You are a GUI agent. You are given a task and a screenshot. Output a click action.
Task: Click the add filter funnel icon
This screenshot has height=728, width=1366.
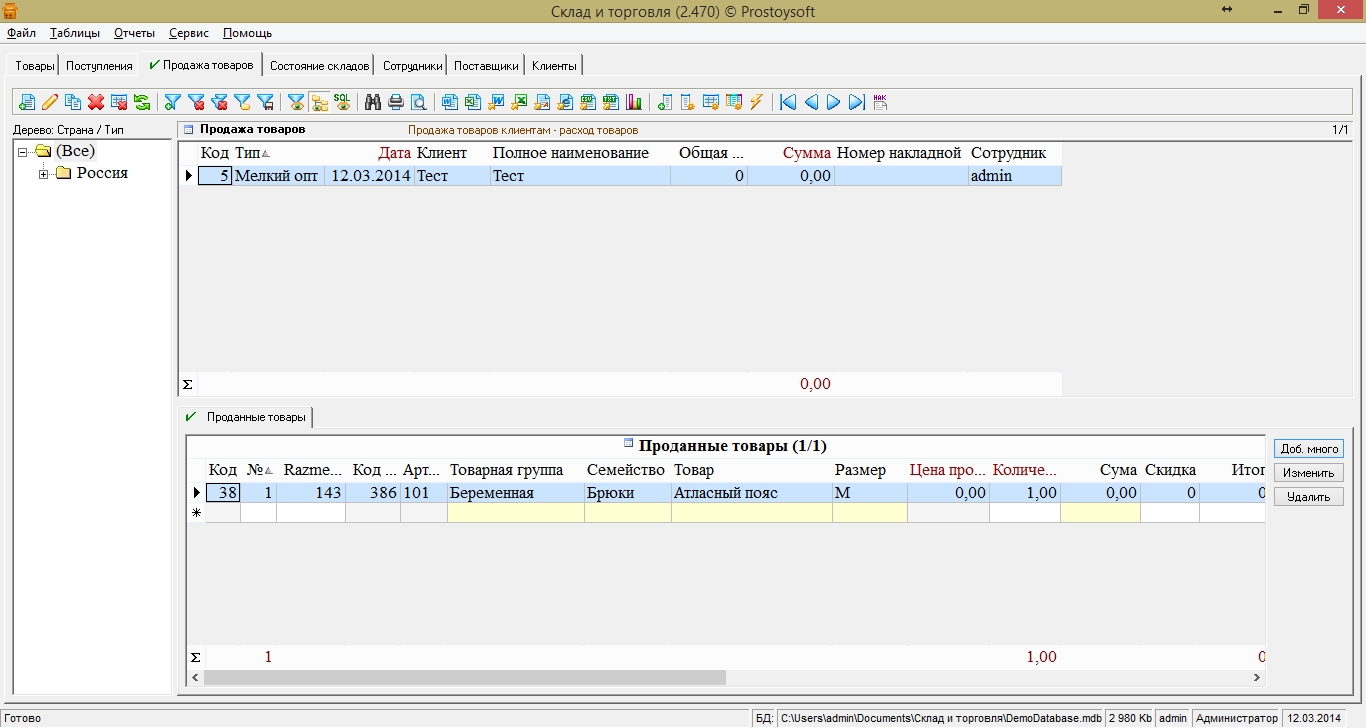(172, 102)
